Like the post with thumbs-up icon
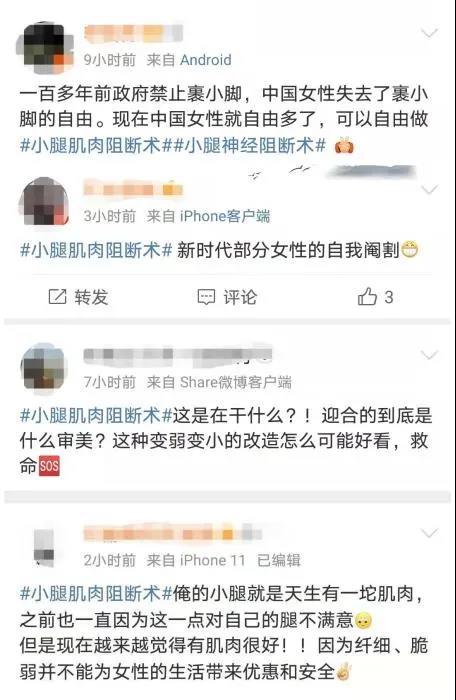Image resolution: width=456 pixels, height=700 pixels. 367,296
